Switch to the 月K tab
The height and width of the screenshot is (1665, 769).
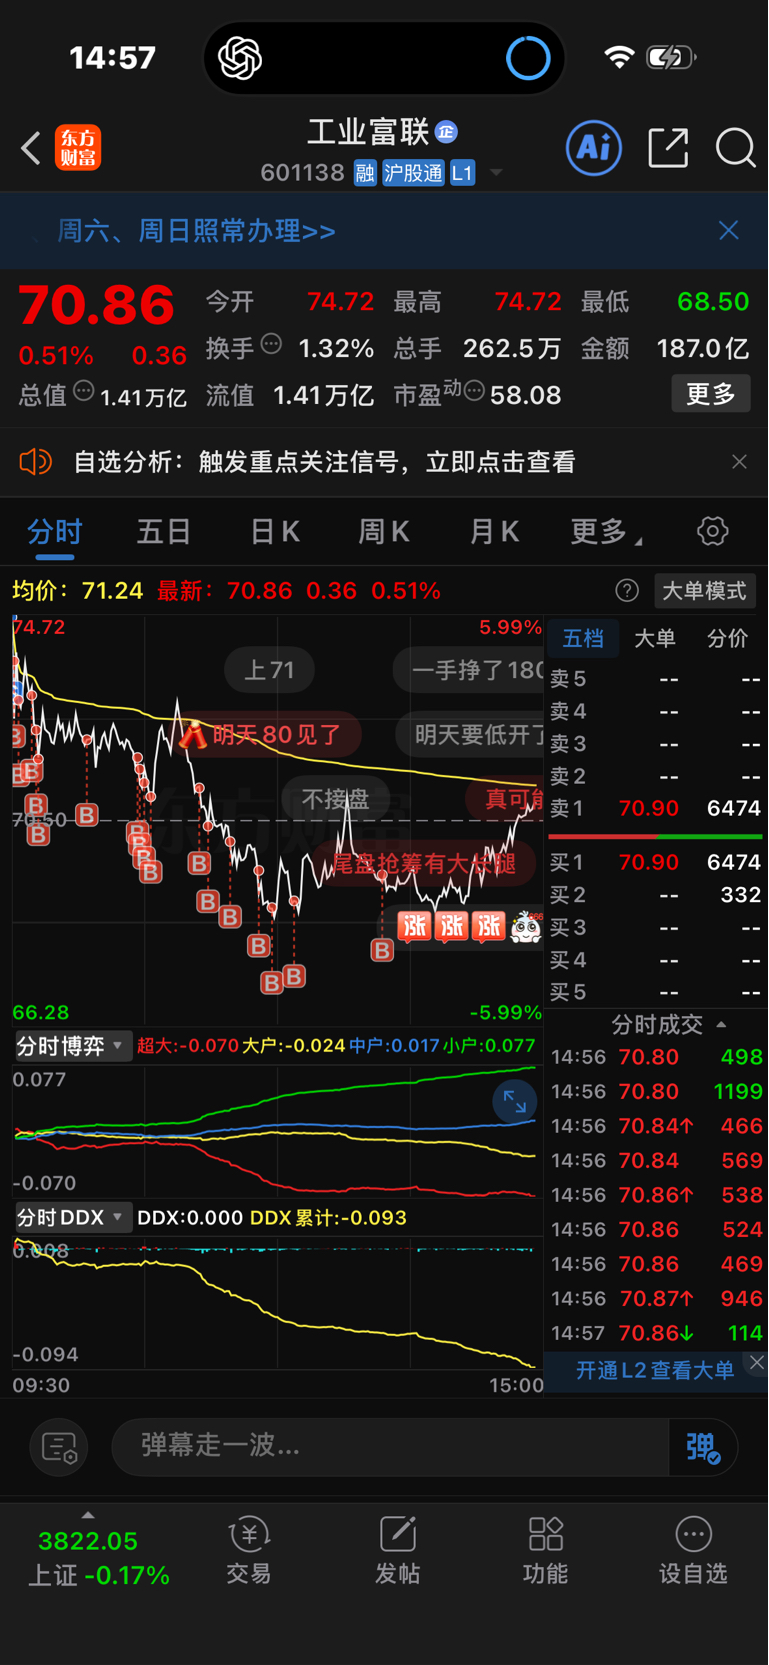(494, 532)
